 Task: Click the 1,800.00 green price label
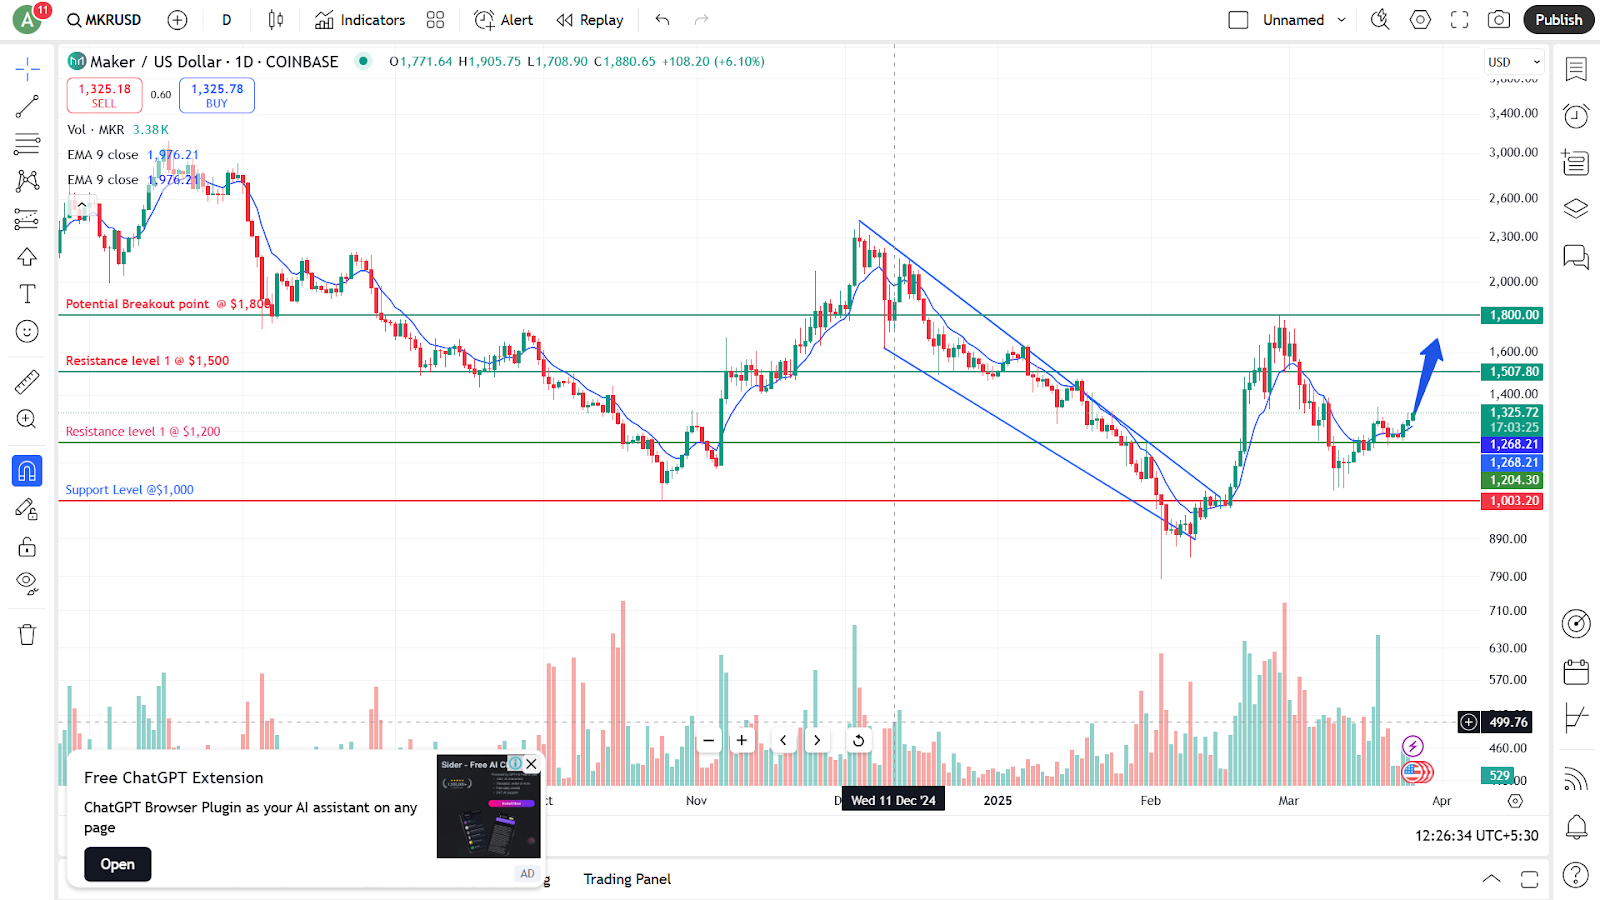coord(1514,315)
